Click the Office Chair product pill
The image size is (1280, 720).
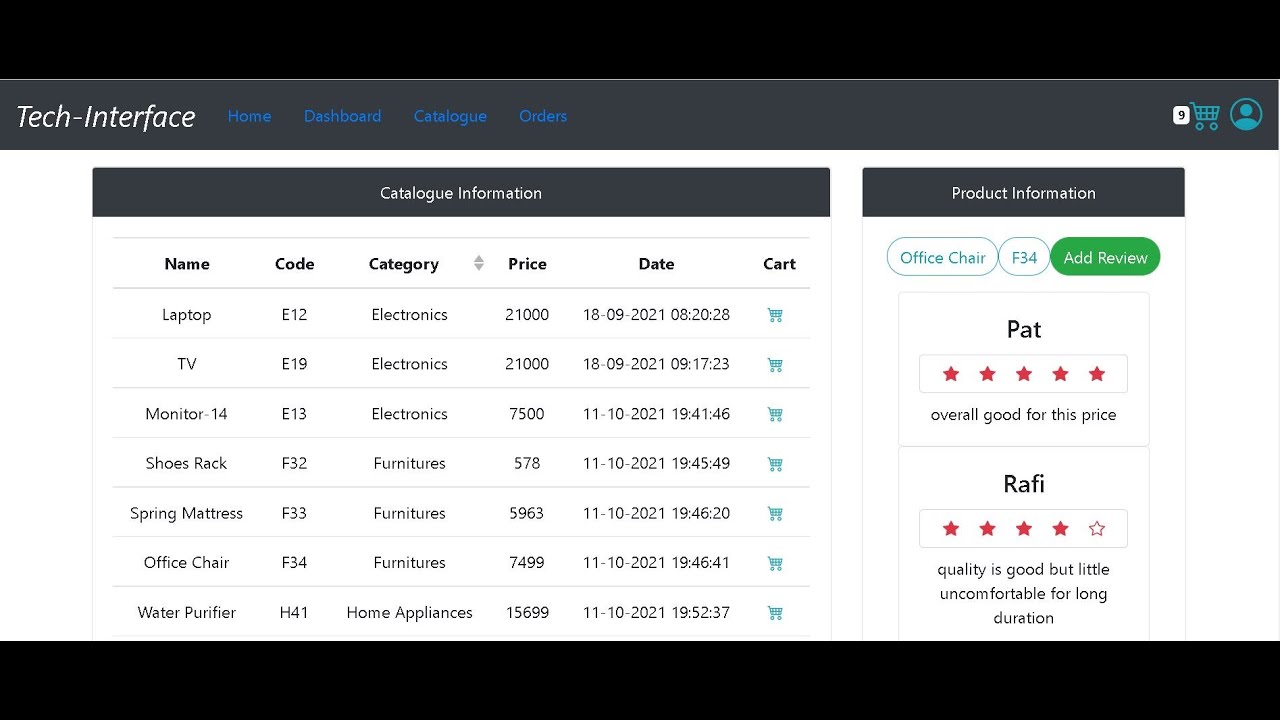point(942,257)
